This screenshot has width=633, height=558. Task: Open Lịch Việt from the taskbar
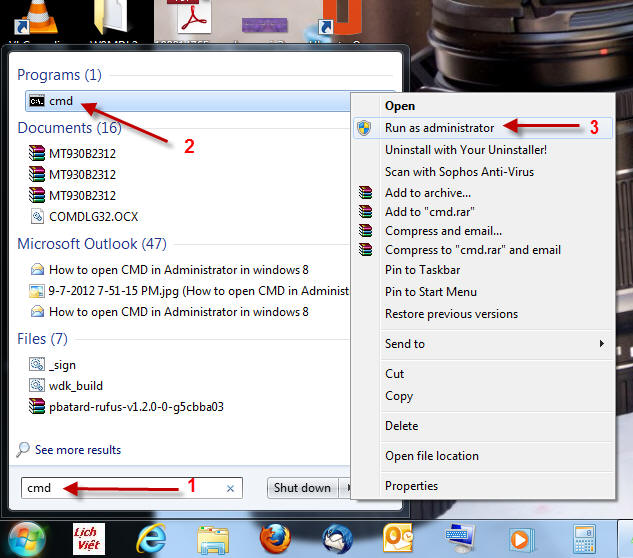coord(89,539)
